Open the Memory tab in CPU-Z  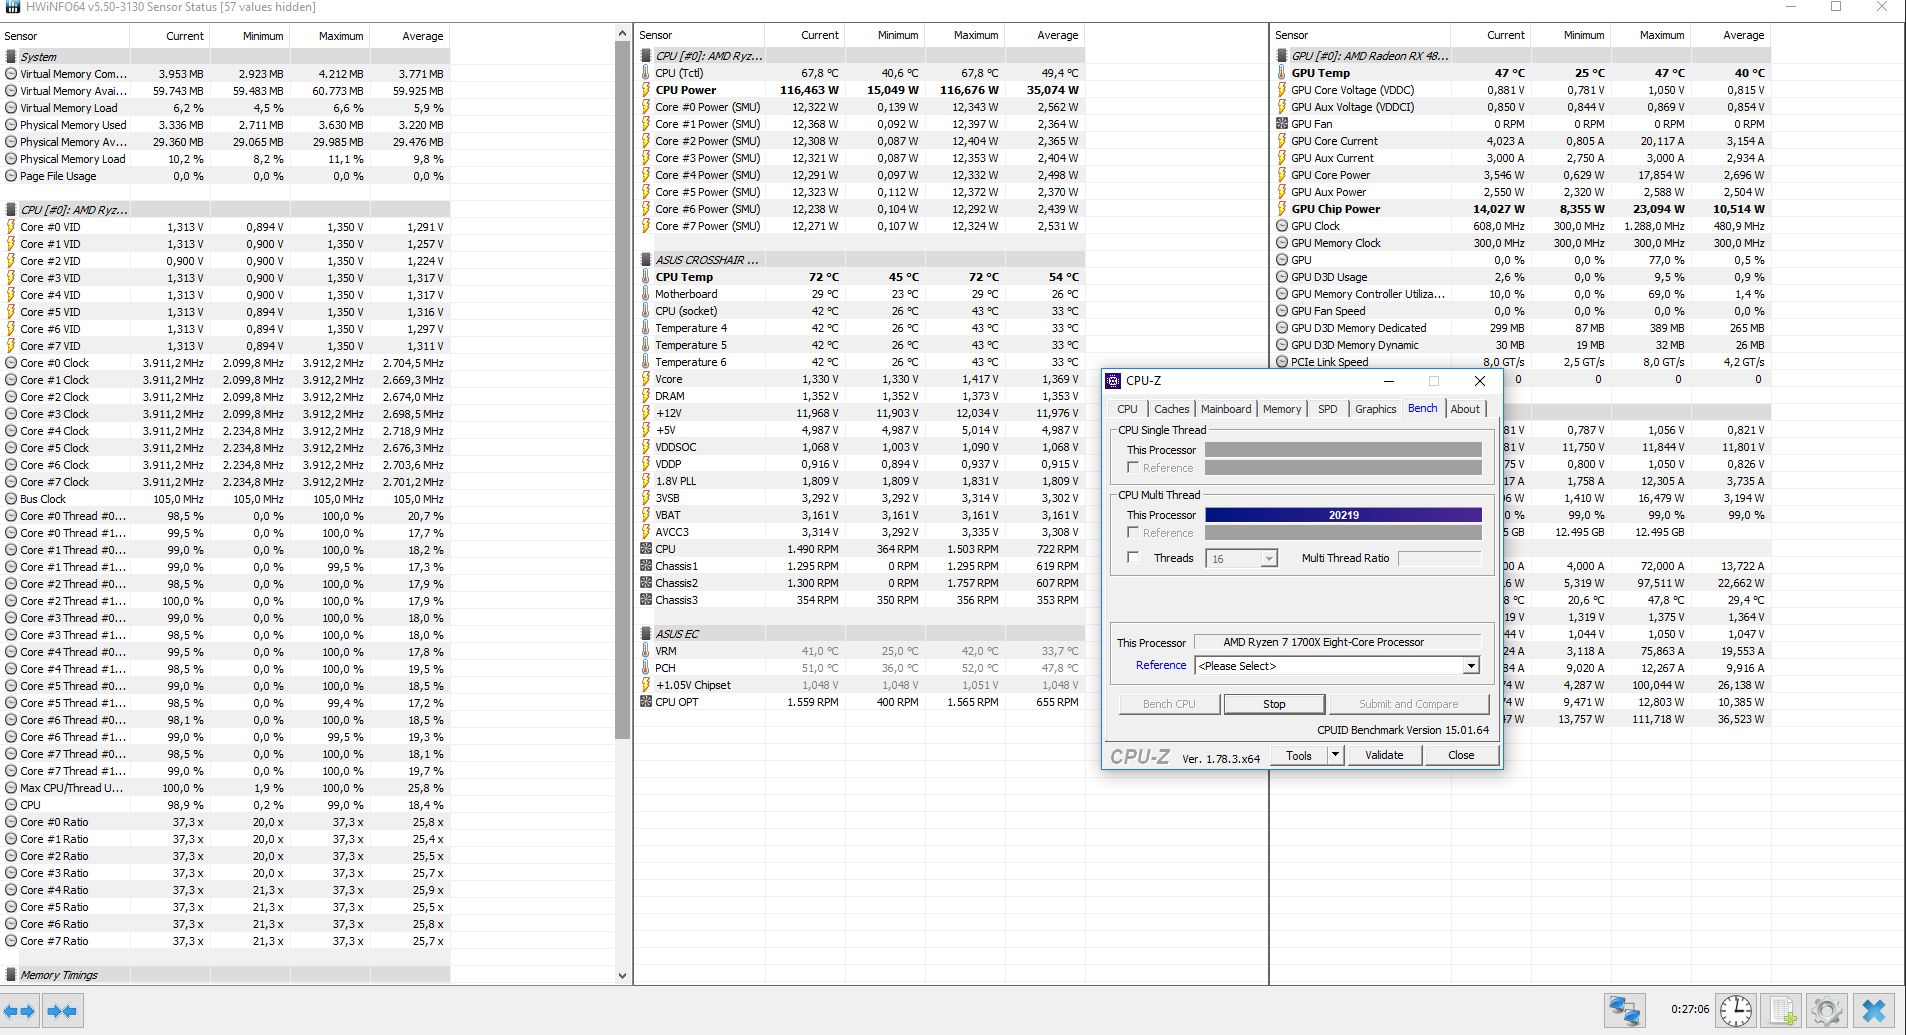(x=1282, y=409)
